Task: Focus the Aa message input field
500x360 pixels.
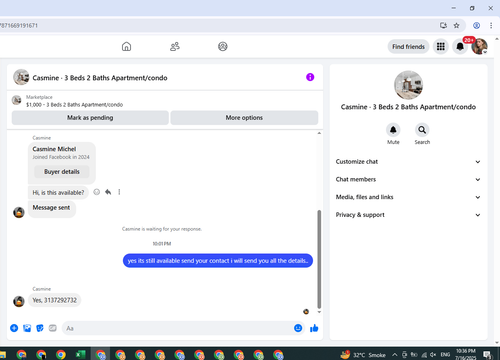Action: pos(177,328)
